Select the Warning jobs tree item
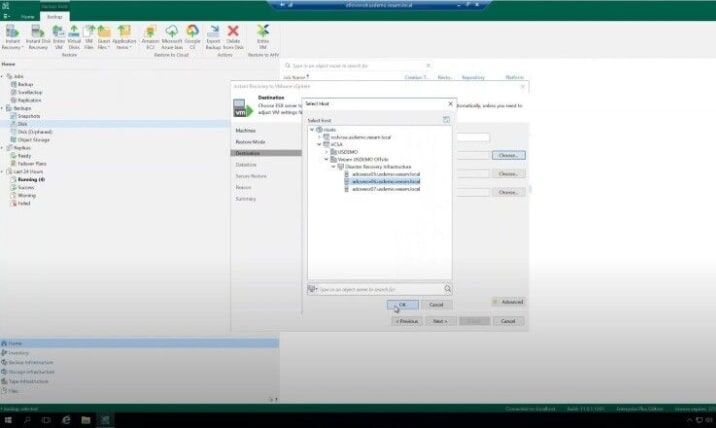Image resolution: width=716 pixels, height=428 pixels. tap(26, 196)
